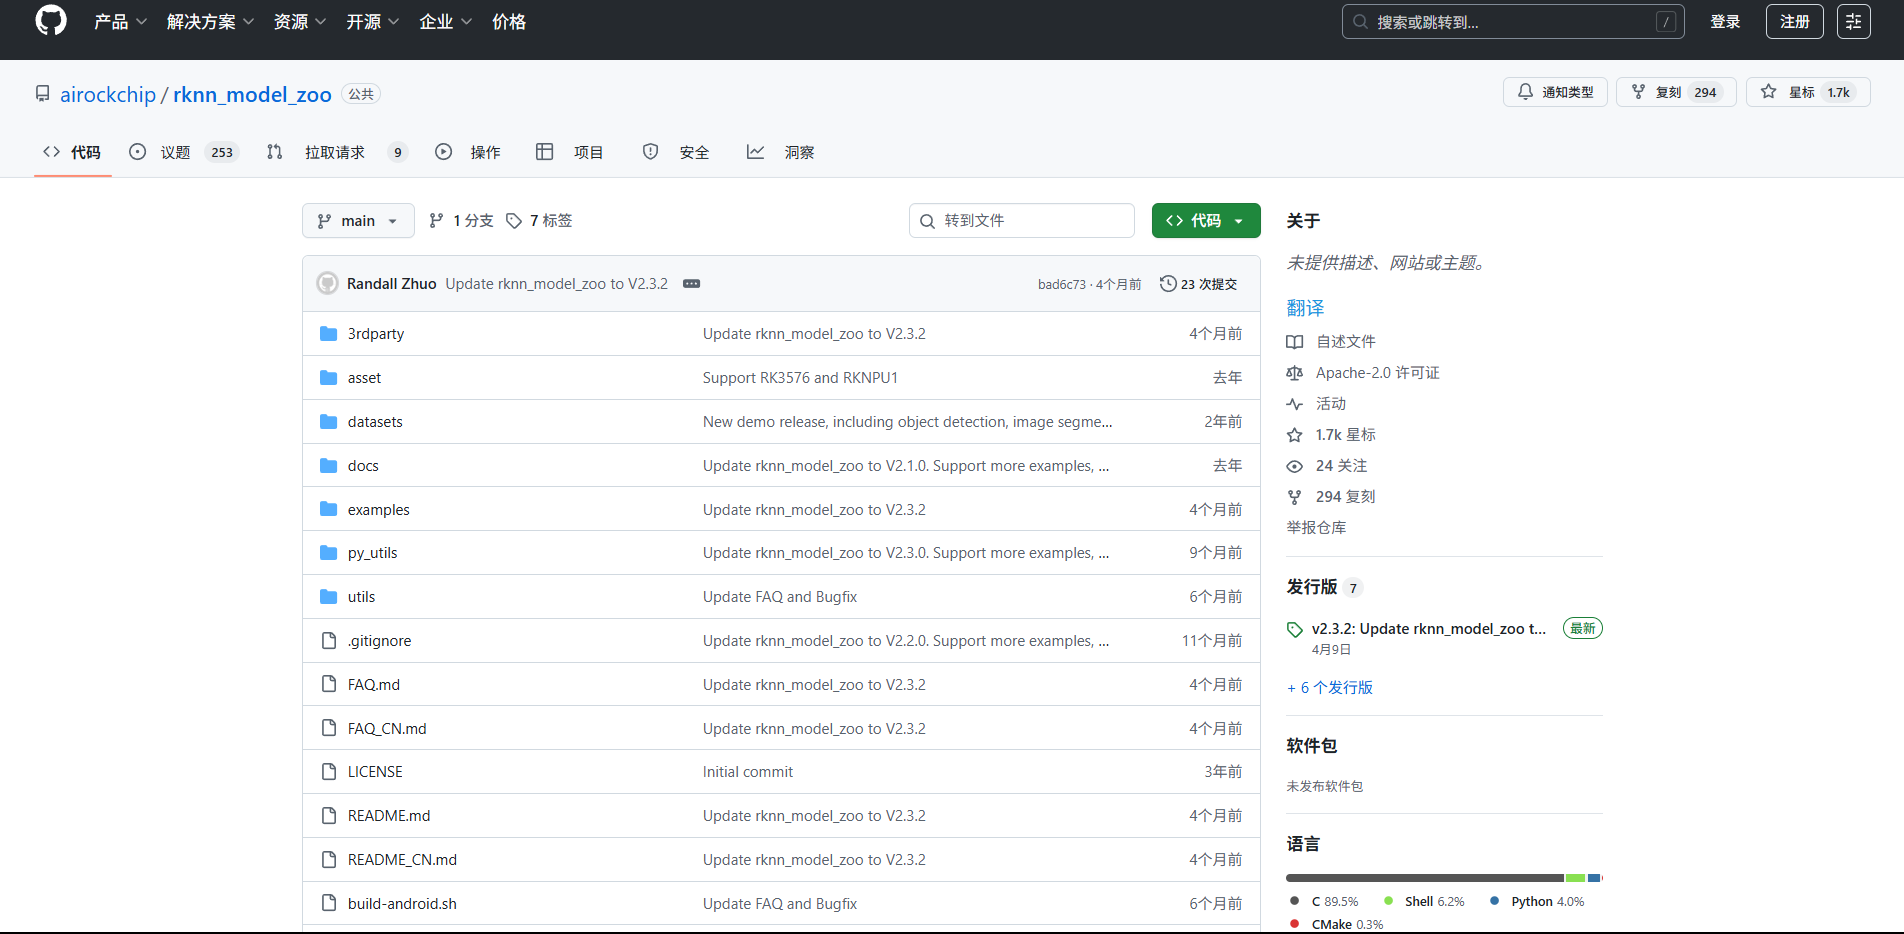Expand the Resources menu in header
Viewport: 1904px width, 934px height.
300,22
